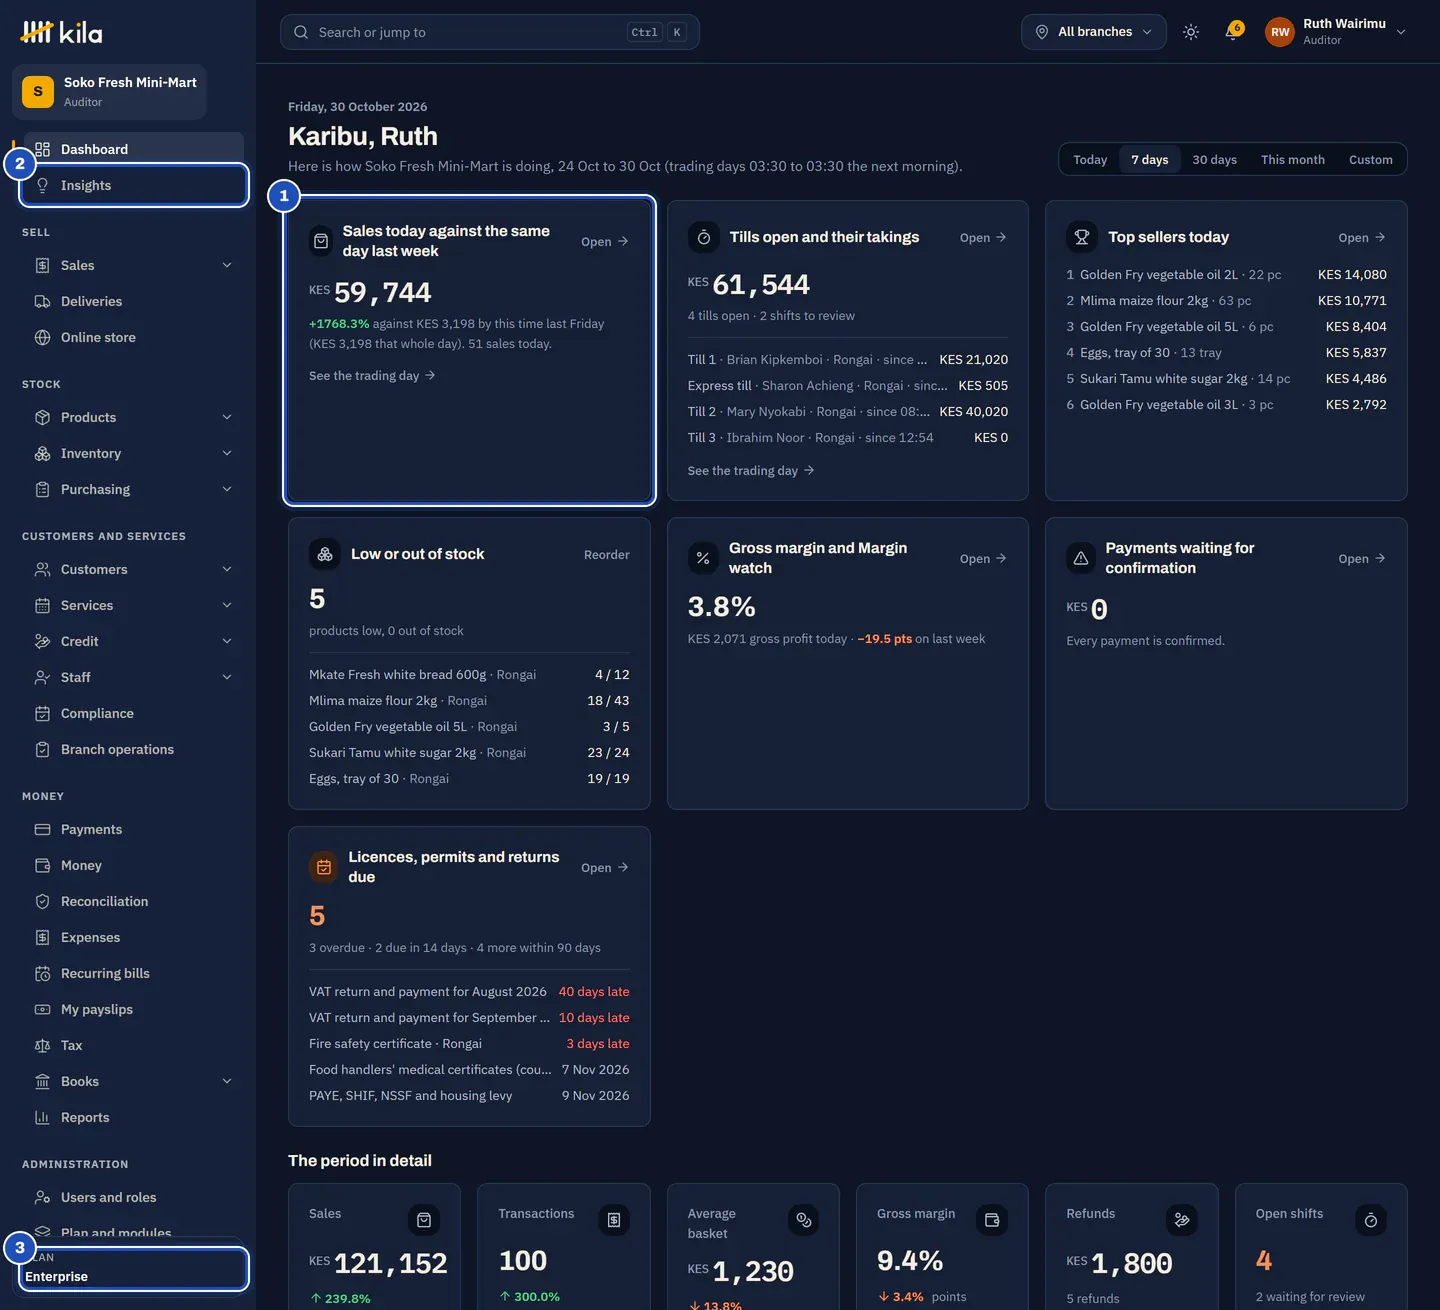Open the Deliveries truck icon

tap(42, 301)
